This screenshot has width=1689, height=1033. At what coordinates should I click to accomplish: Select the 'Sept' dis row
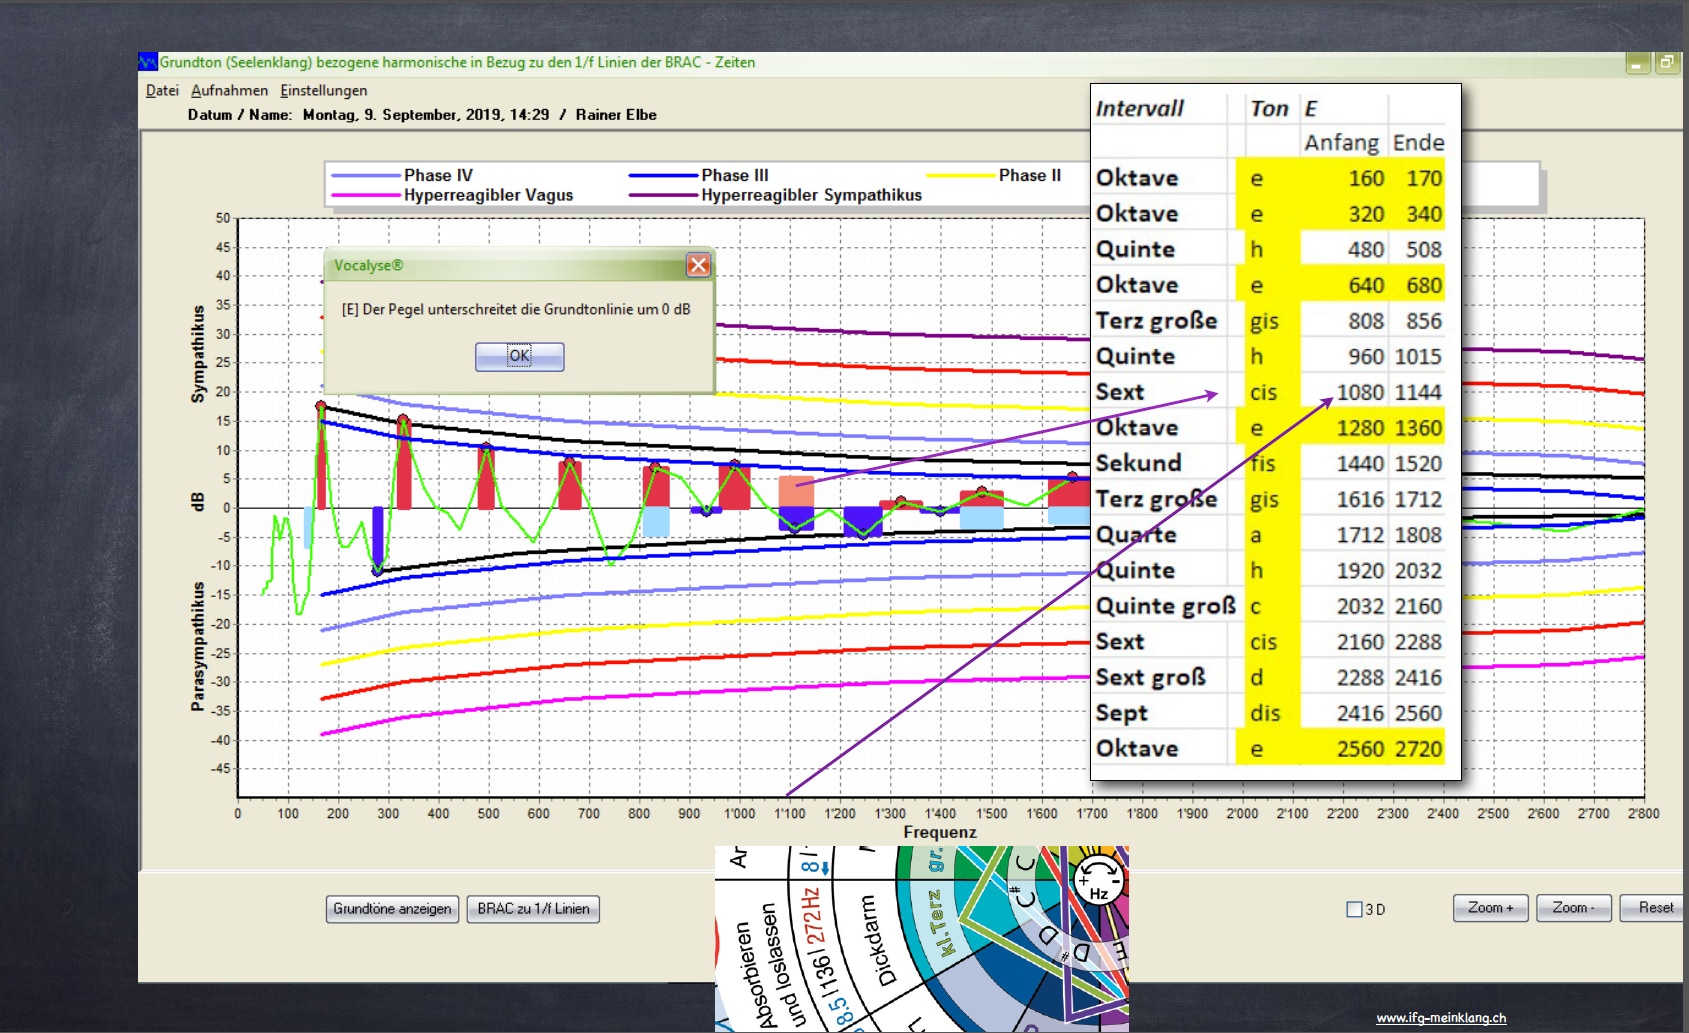click(x=1269, y=713)
